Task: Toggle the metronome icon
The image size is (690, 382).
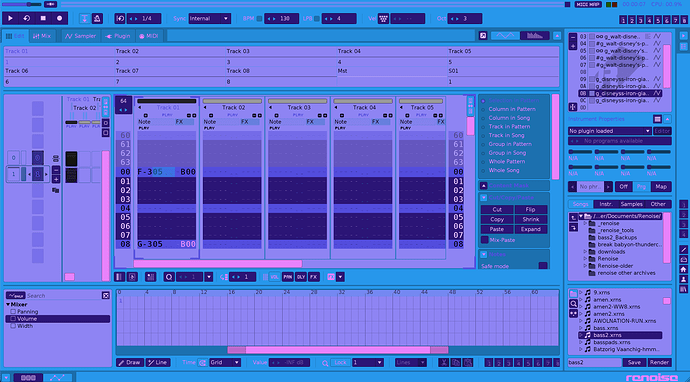Action: coord(97,18)
